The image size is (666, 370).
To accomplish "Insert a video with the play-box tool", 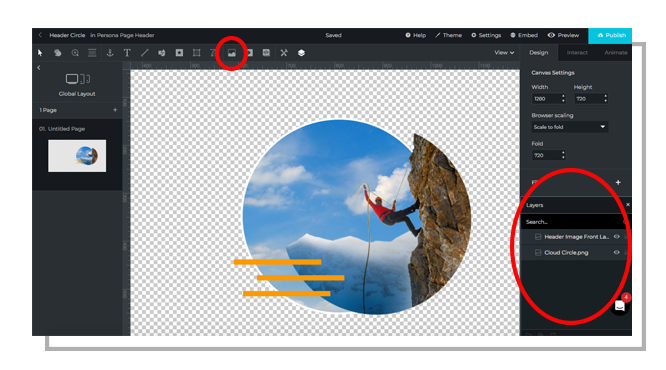I will [x=250, y=53].
